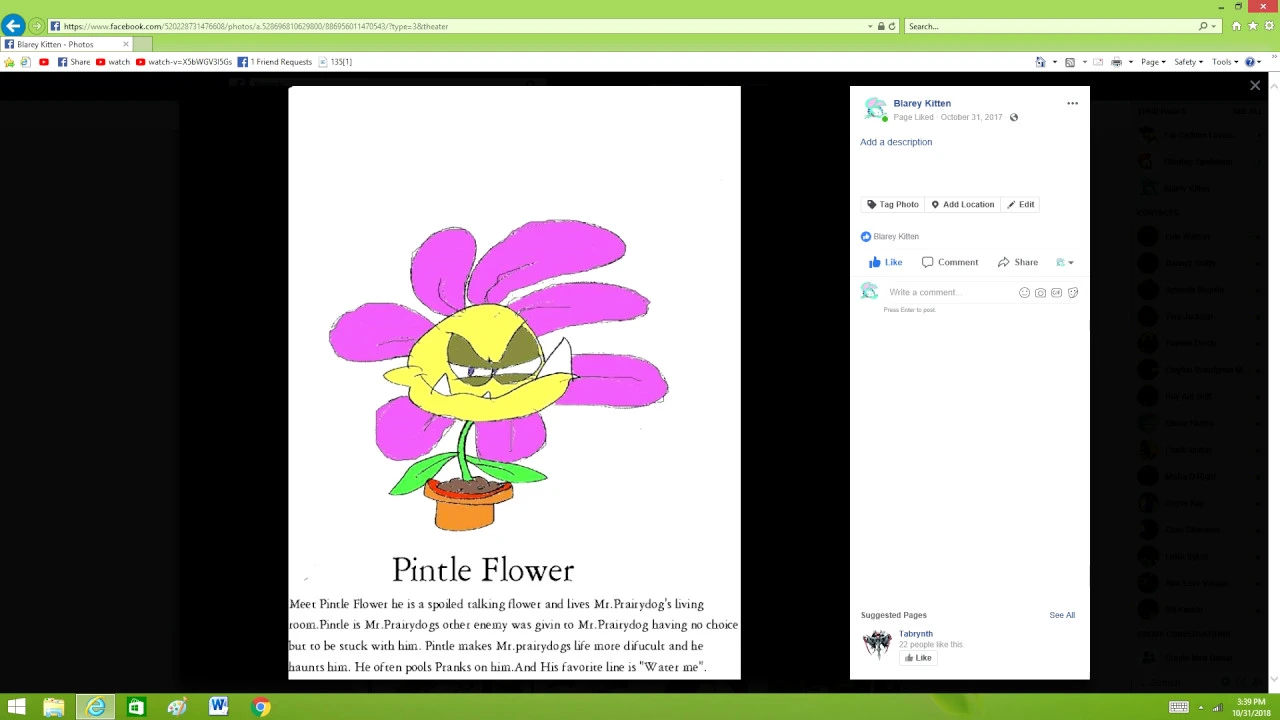Click the security lock icon in address bar
This screenshot has width=1280, height=720.
881,26
